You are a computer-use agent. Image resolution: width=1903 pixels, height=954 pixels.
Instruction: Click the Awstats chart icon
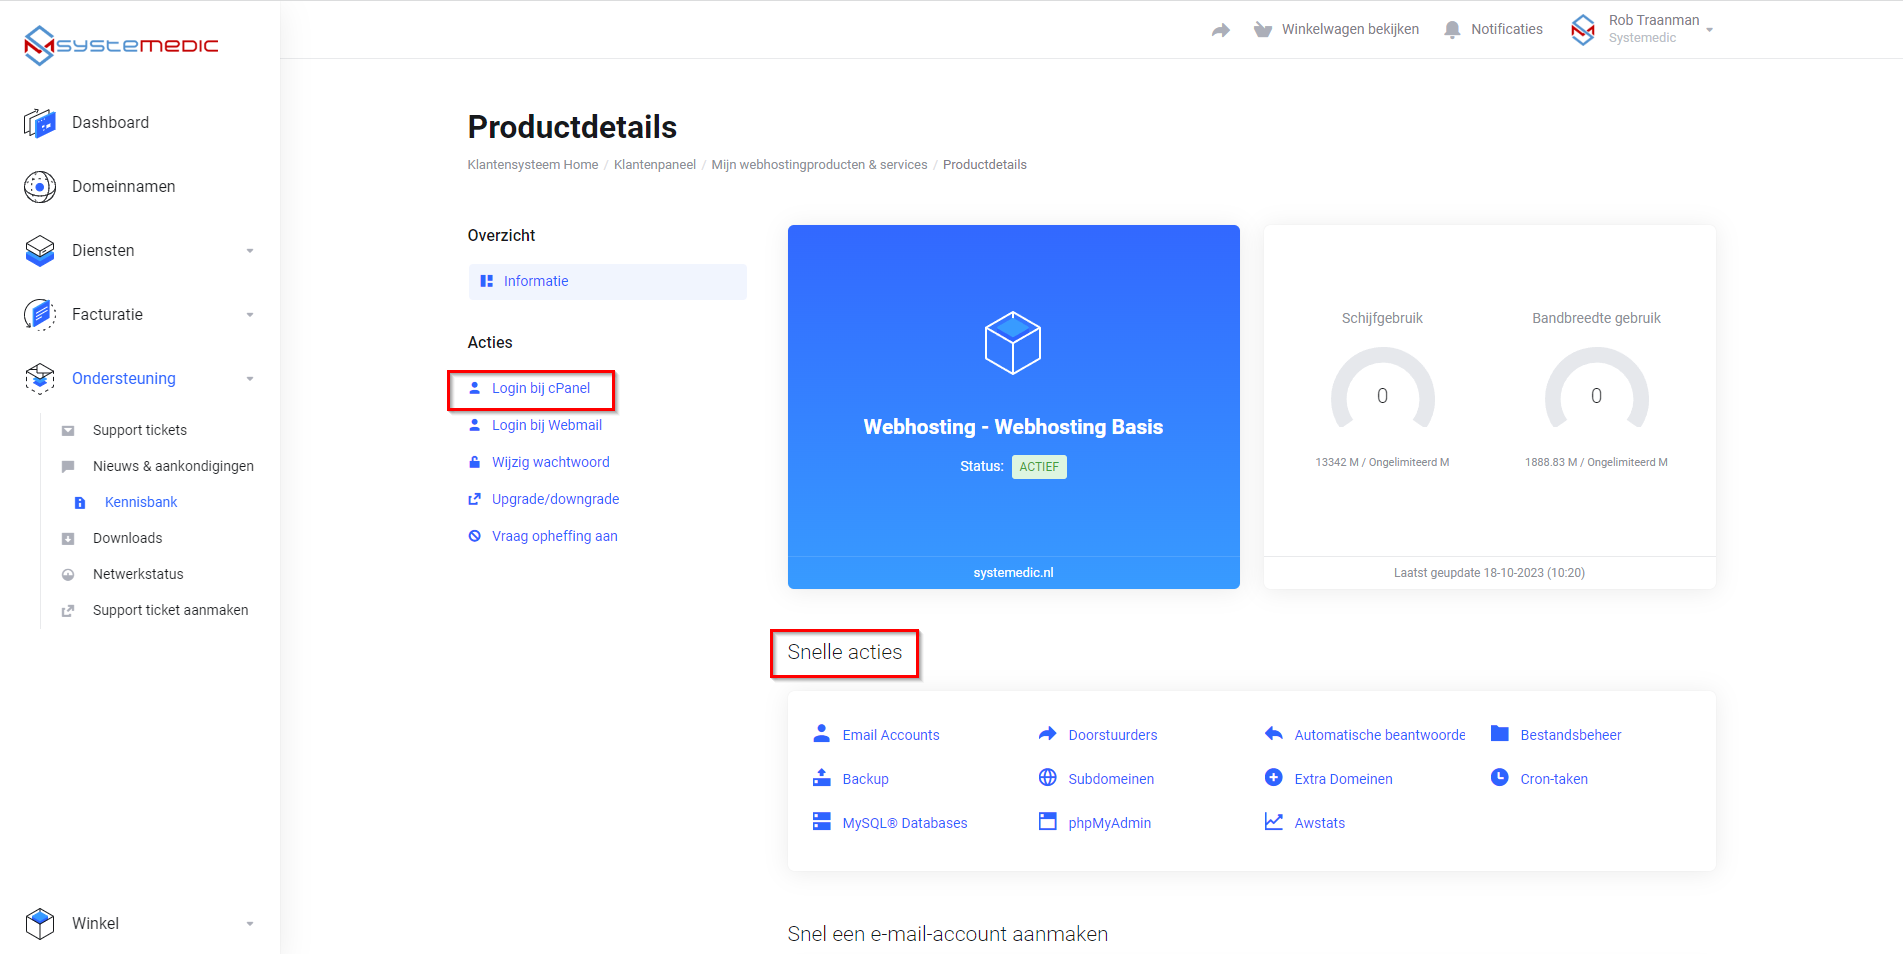pyautogui.click(x=1274, y=822)
